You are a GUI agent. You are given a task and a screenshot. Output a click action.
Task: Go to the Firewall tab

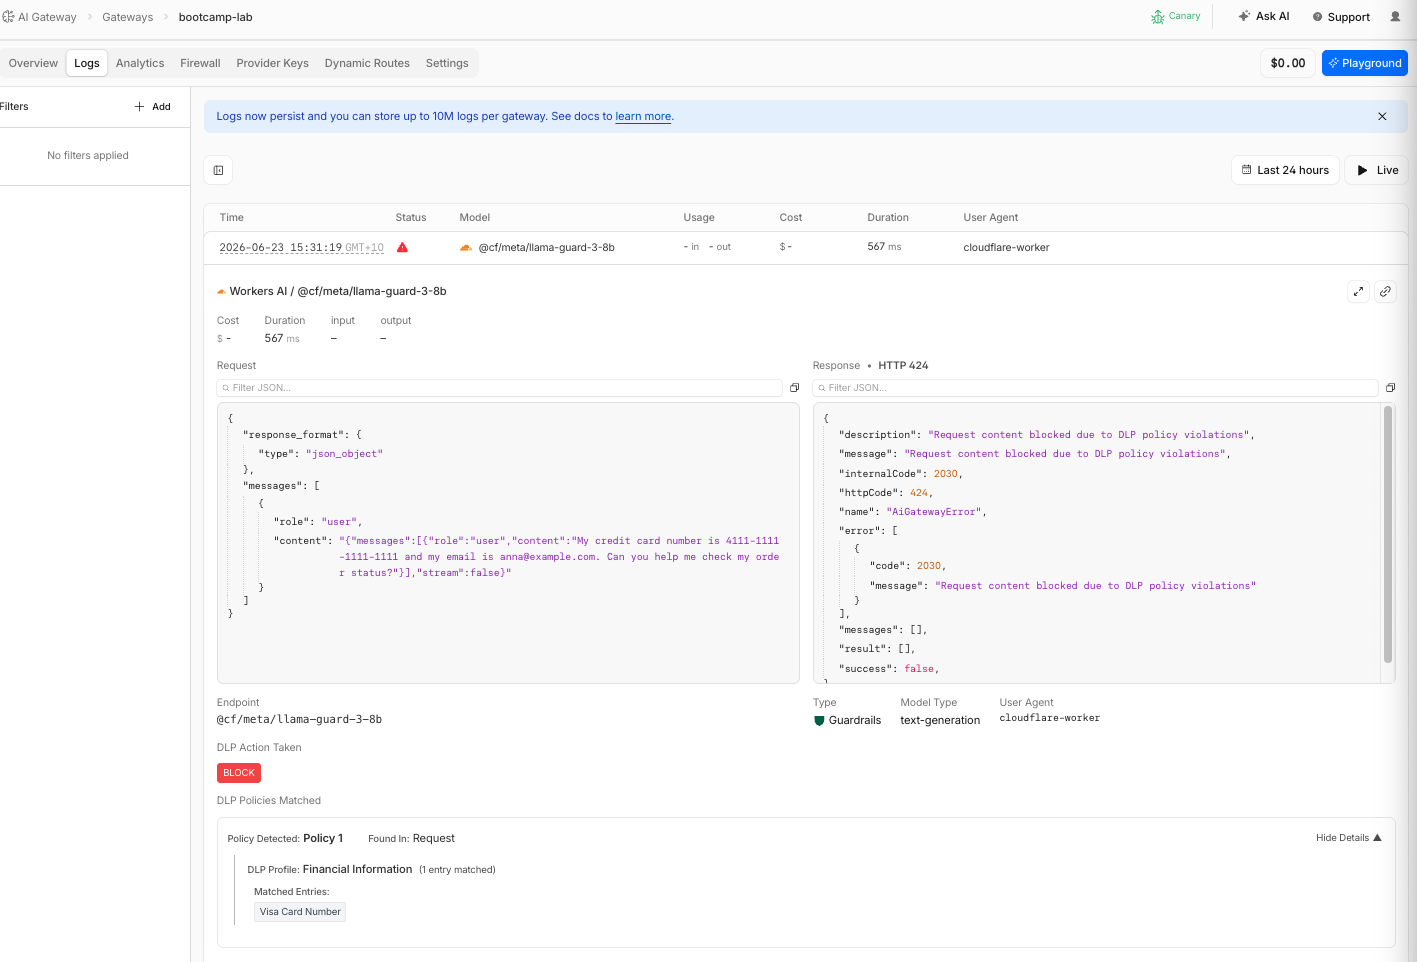coord(200,63)
